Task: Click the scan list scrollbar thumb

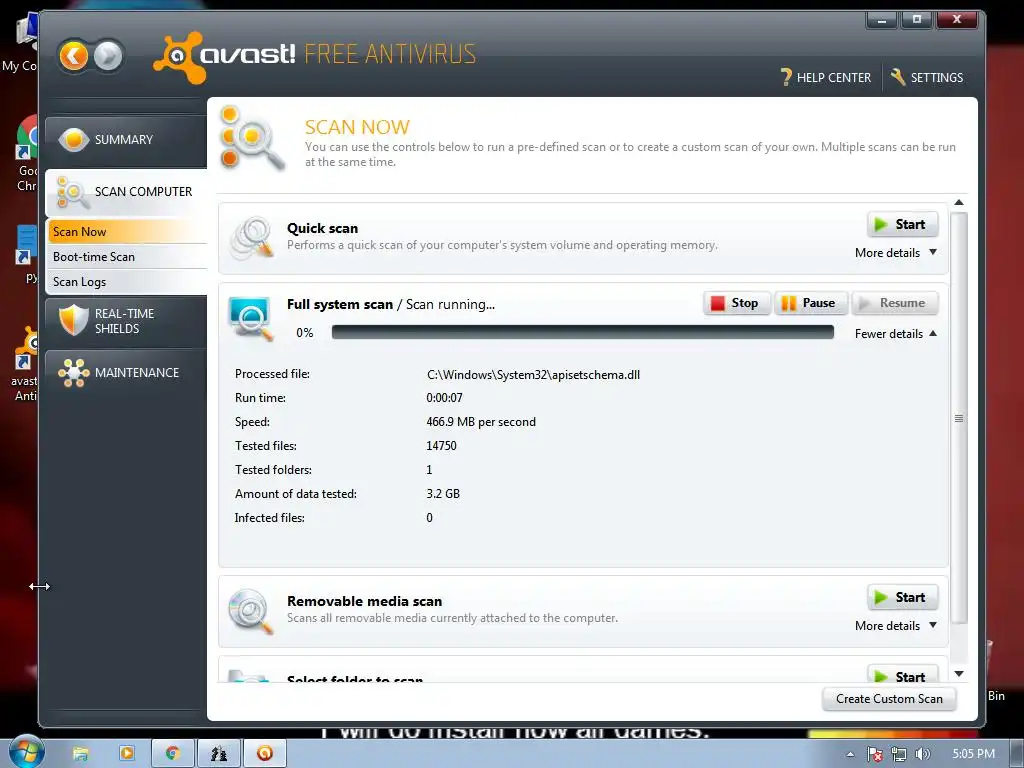Action: (x=959, y=418)
